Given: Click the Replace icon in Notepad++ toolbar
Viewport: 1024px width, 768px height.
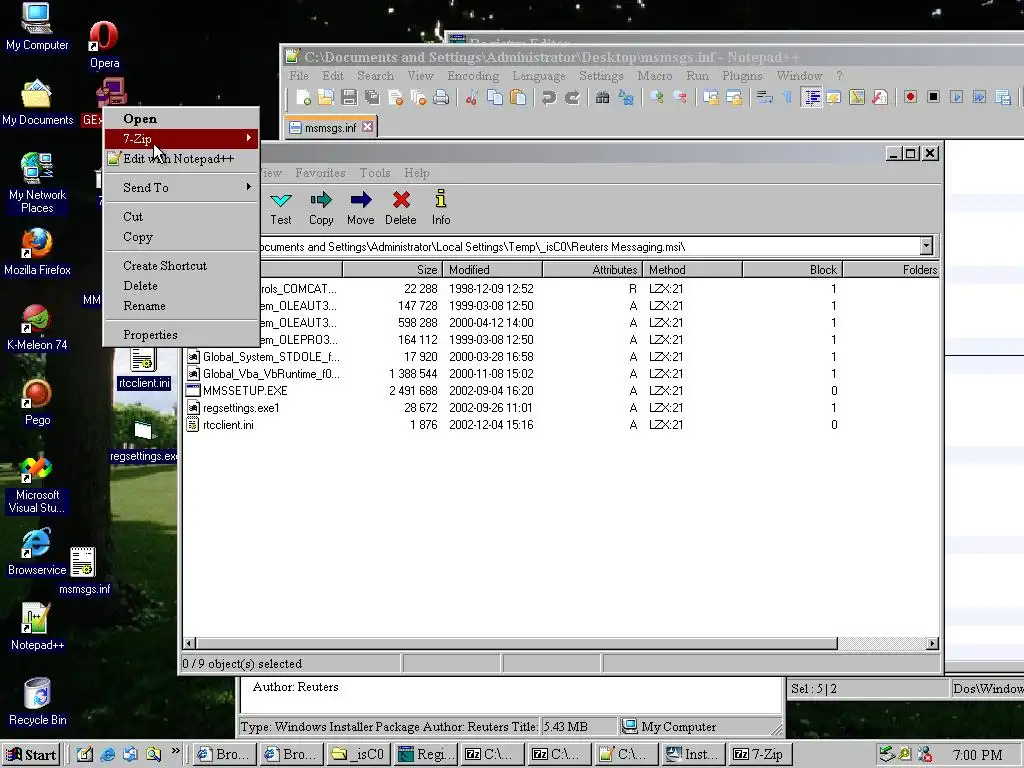Looking at the screenshot, I should pos(626,98).
